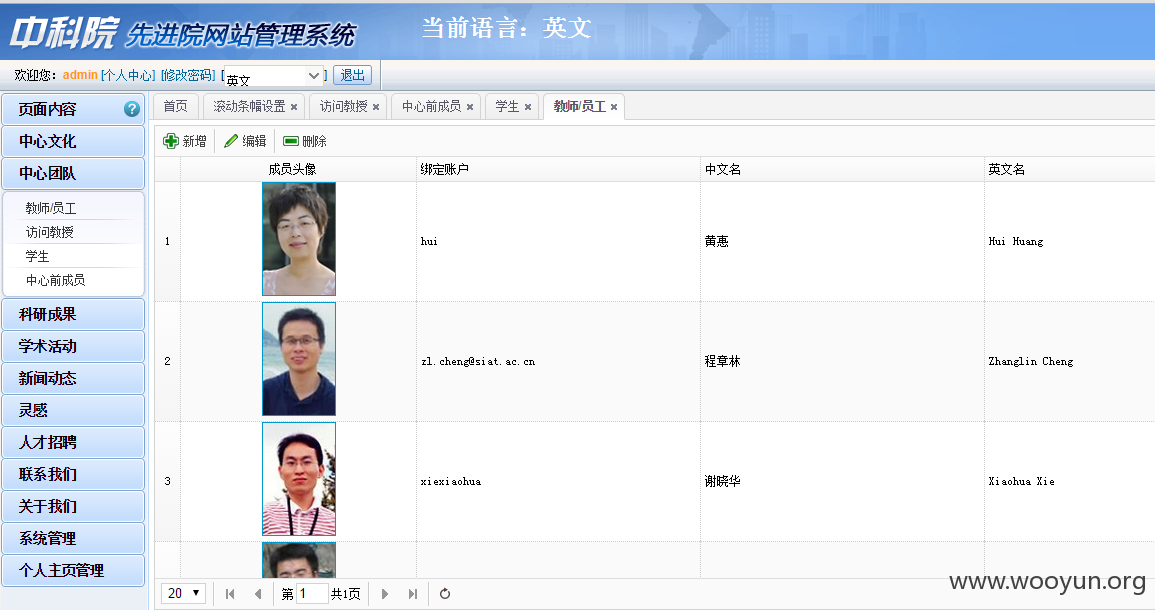Viewport: 1155px width, 610px height.
Task: Open the 修改密码 link
Action: [x=189, y=75]
